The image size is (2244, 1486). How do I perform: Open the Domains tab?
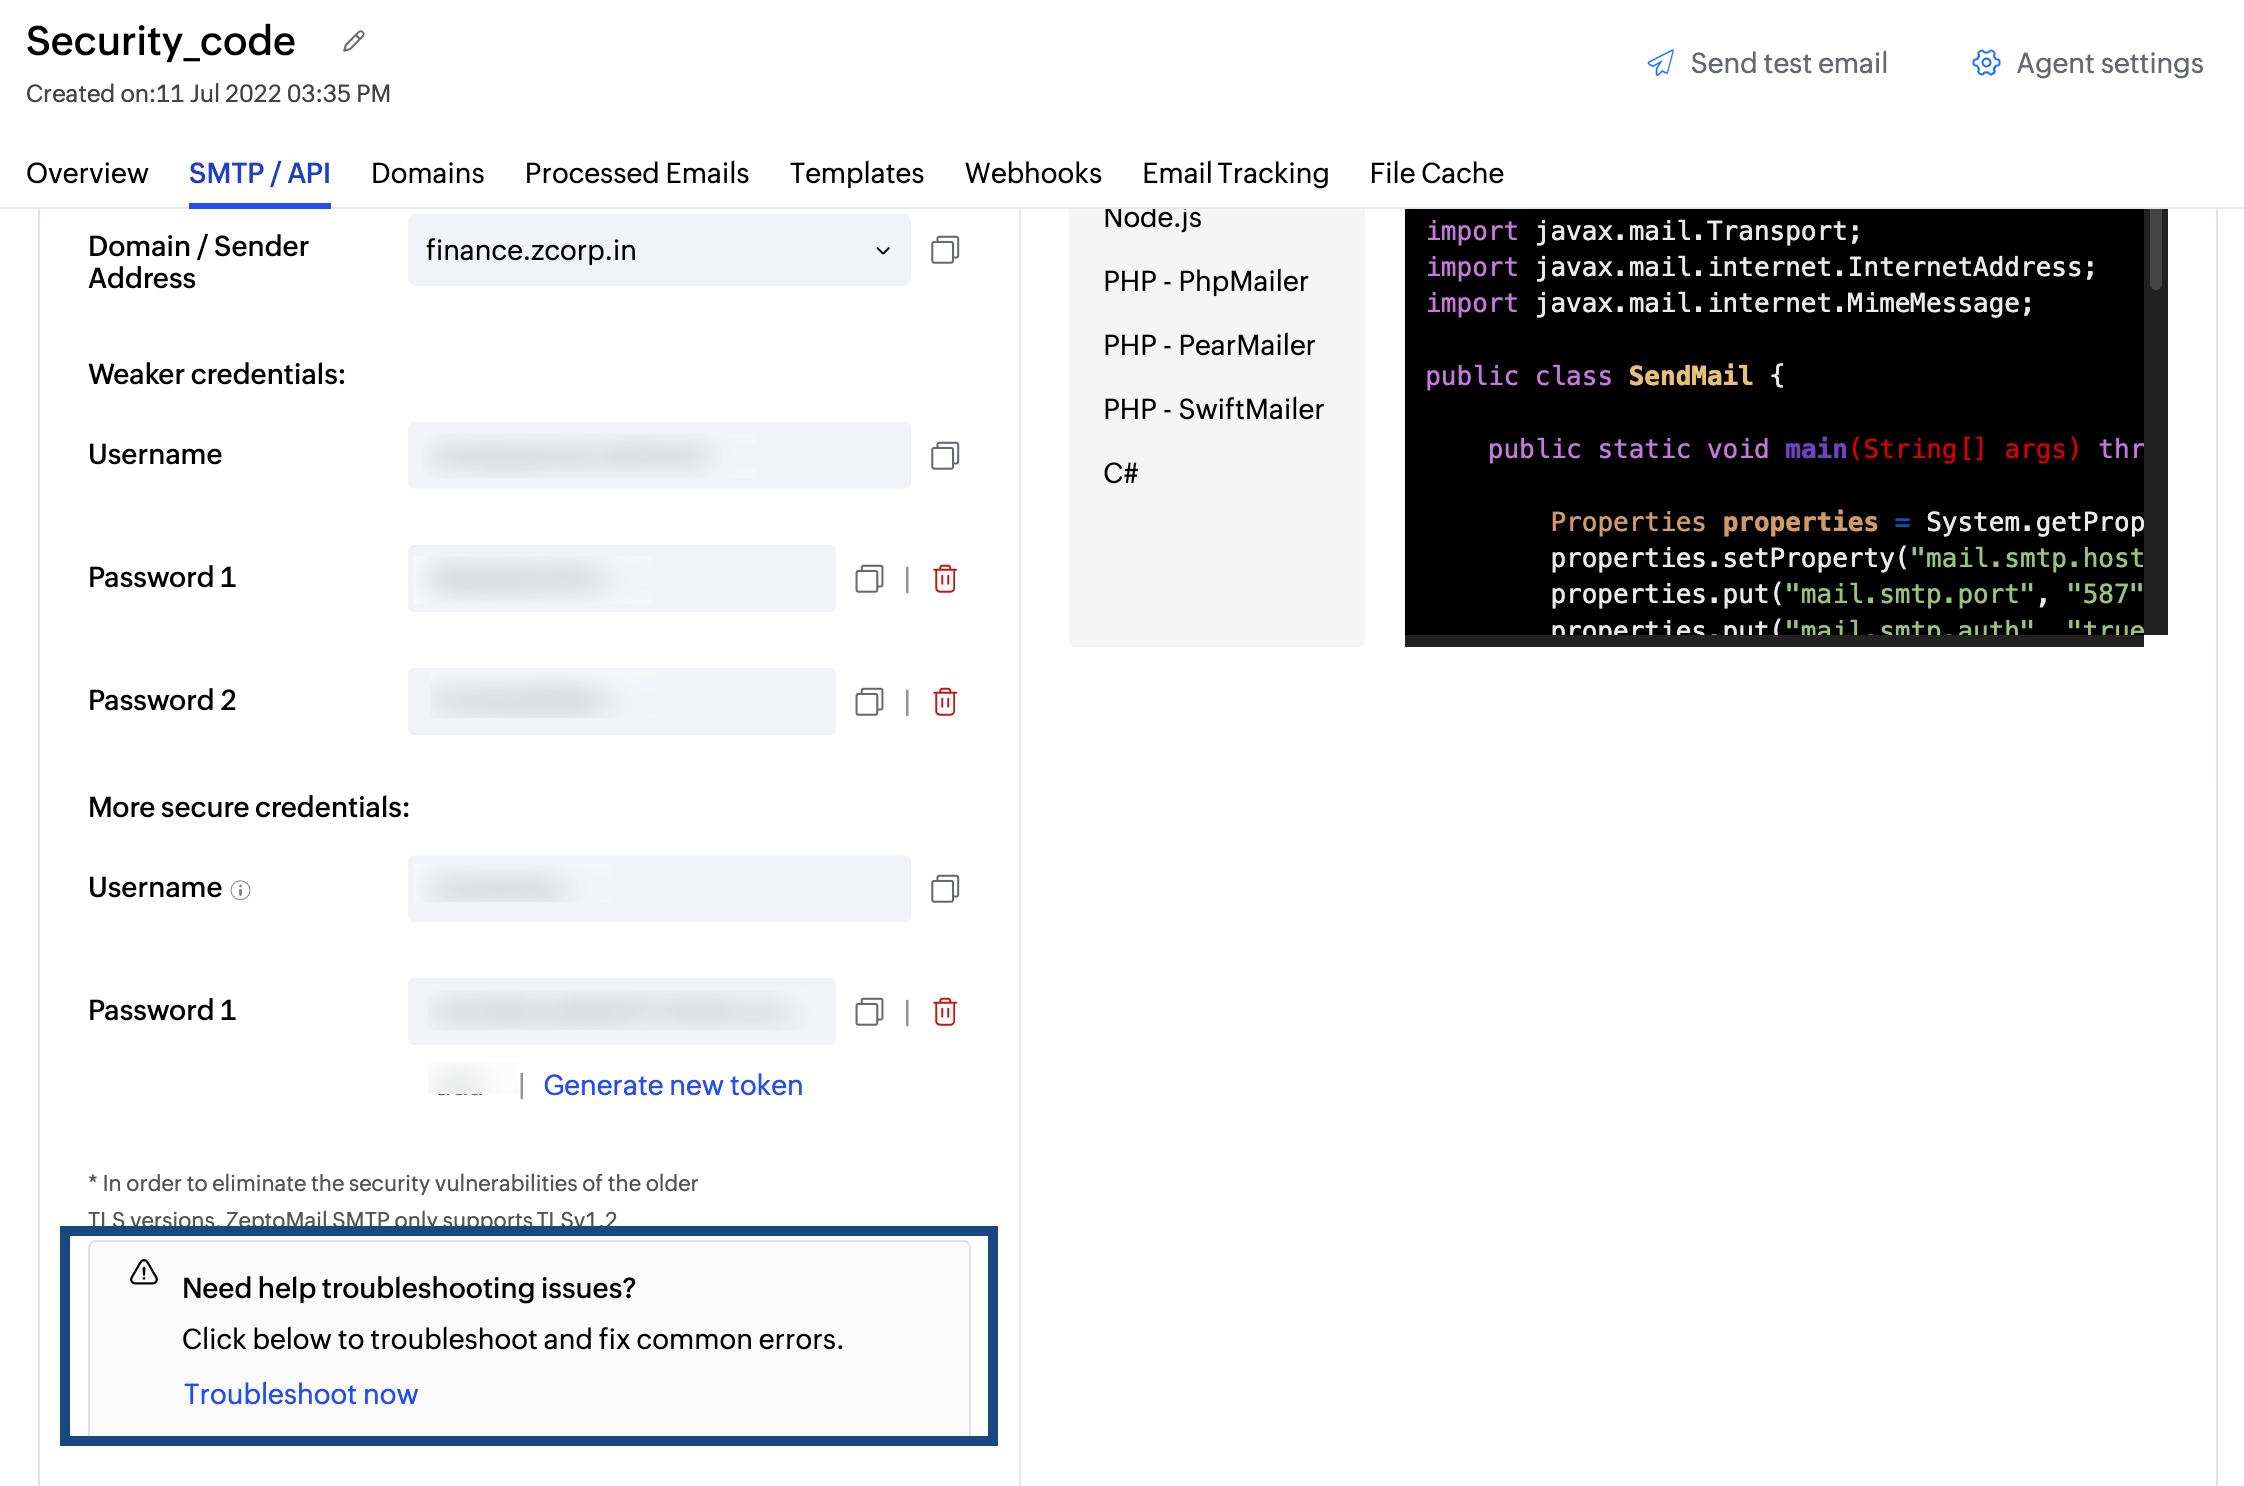pos(427,173)
